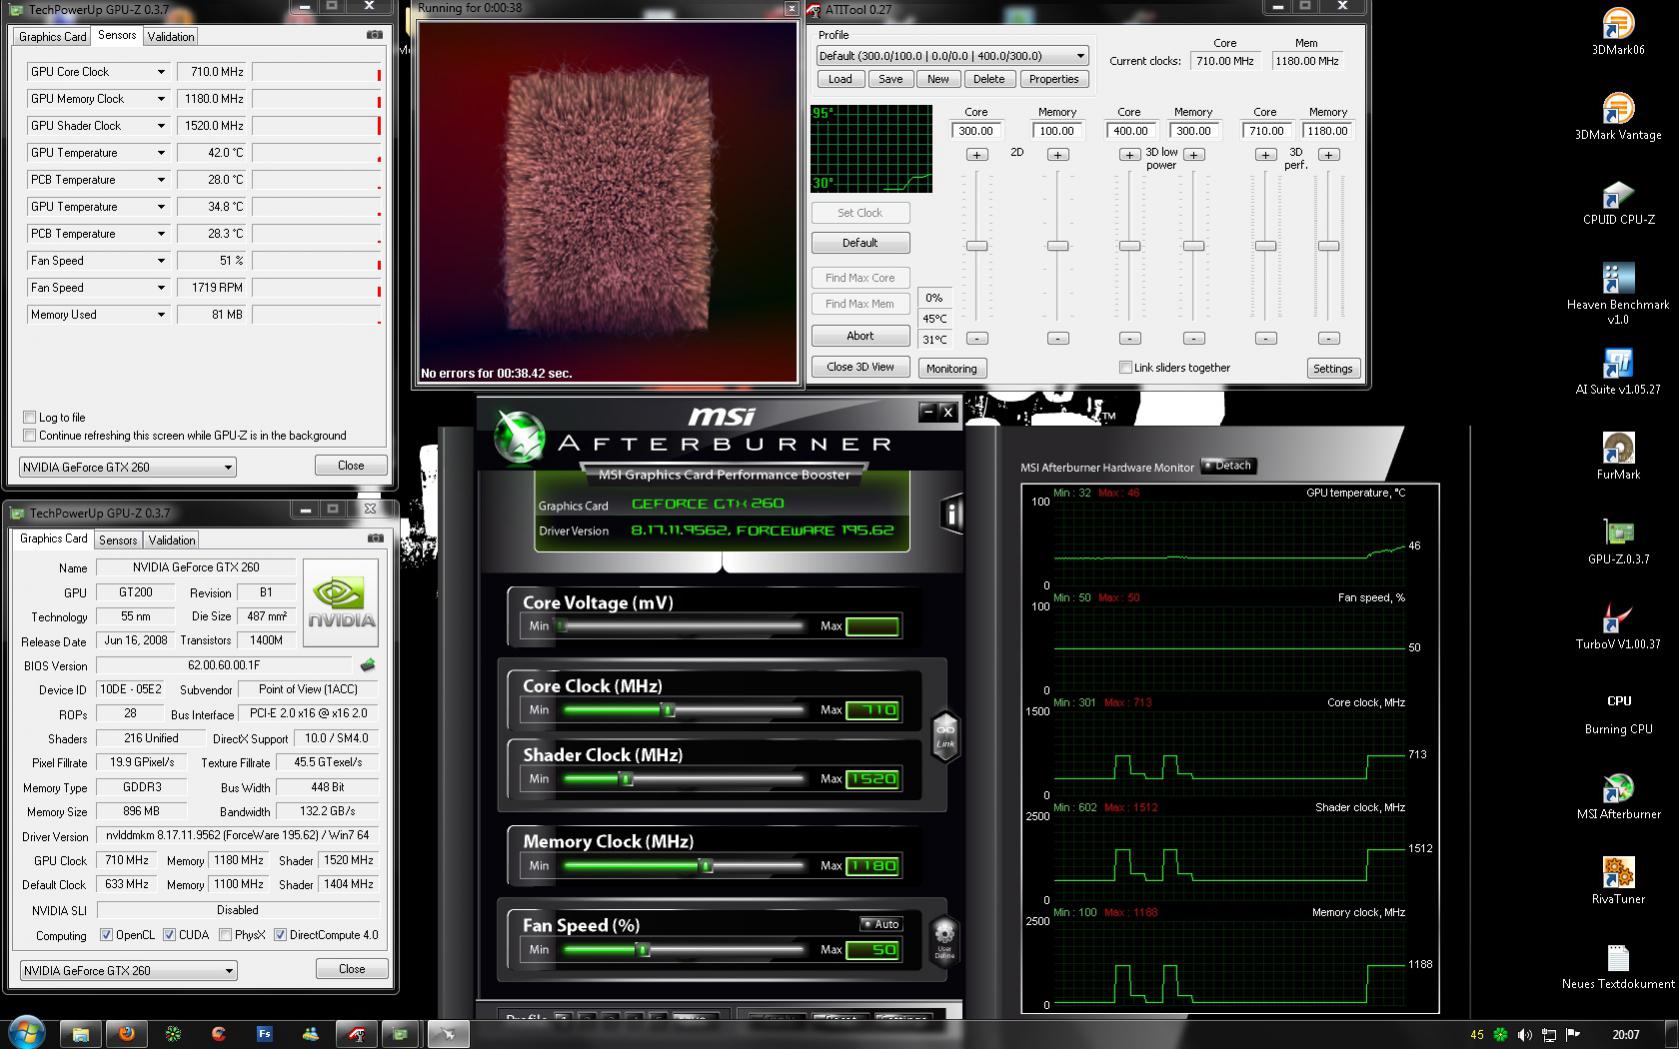
Task: Open the GPU-Z.0.3.7 desktop icon
Action: 1618,541
